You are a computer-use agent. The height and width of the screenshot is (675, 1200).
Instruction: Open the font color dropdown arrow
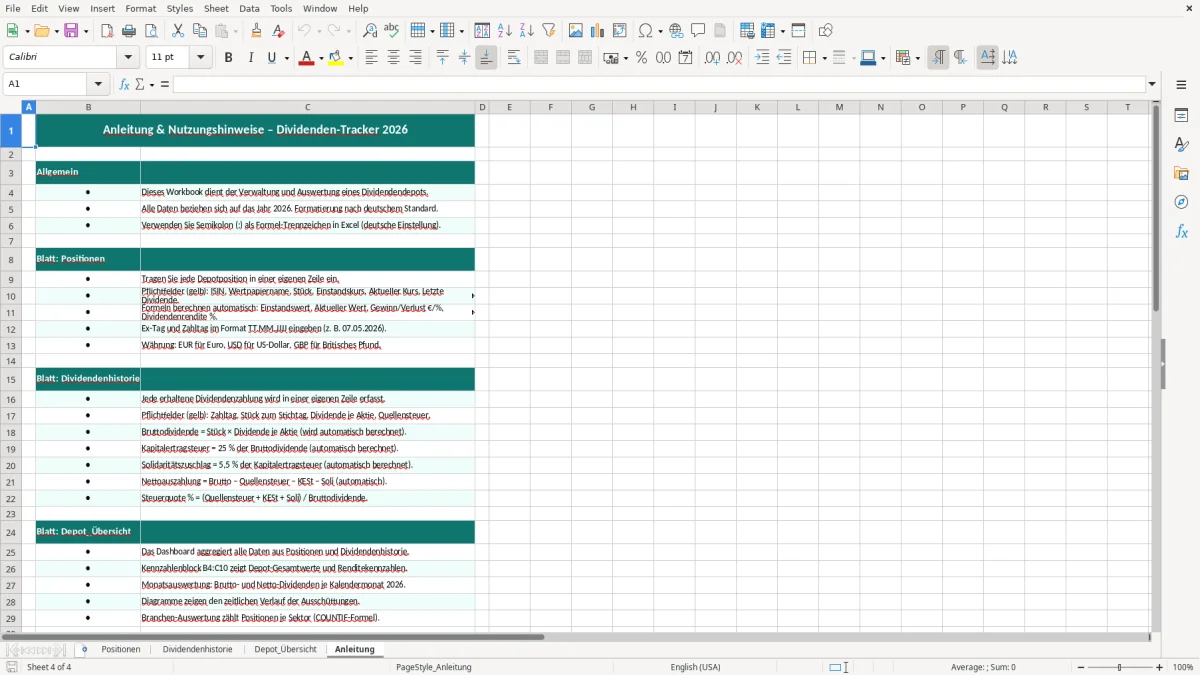(x=320, y=58)
